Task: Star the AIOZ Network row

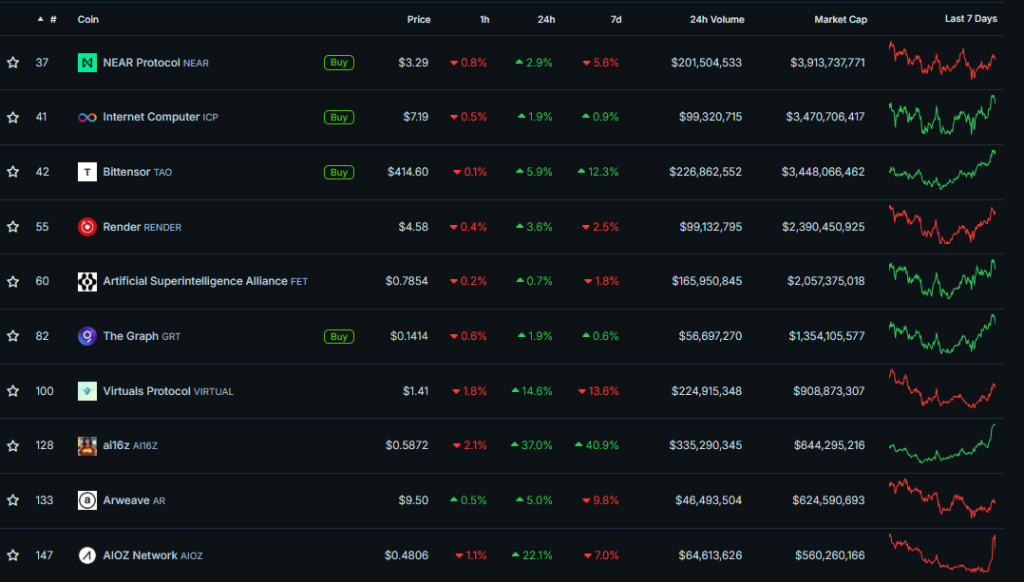Action: (x=13, y=555)
